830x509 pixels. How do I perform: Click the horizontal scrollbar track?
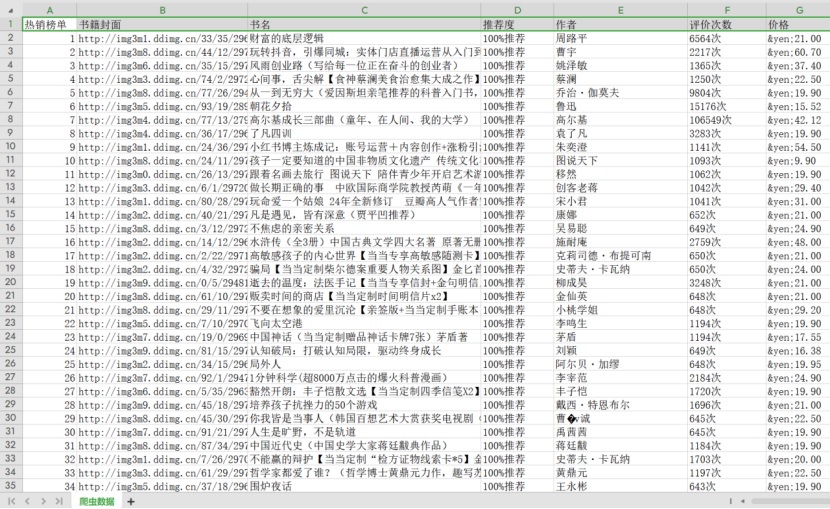click(790, 501)
